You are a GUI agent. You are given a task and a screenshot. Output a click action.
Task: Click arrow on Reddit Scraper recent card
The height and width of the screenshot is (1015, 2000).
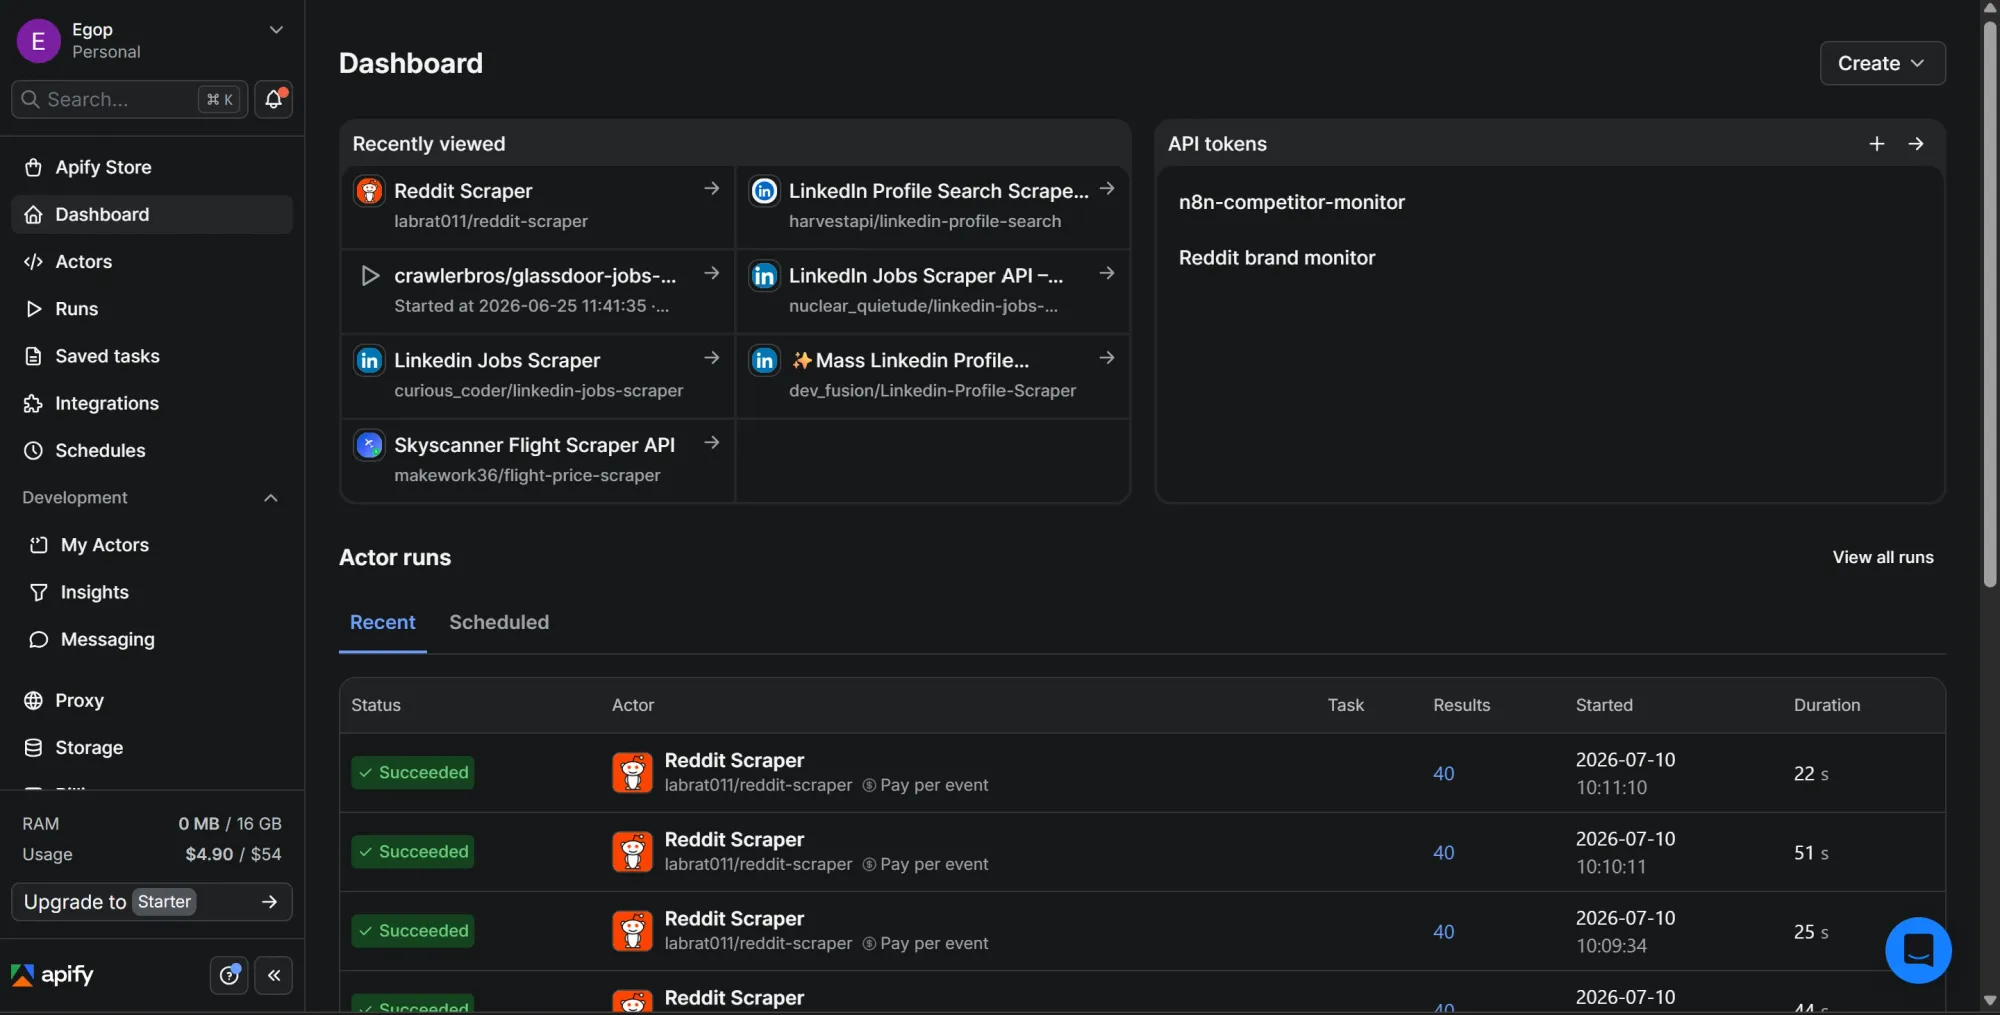(711, 188)
